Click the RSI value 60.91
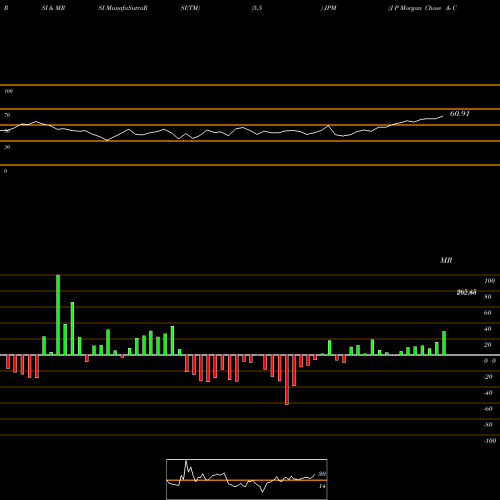 coord(459,114)
